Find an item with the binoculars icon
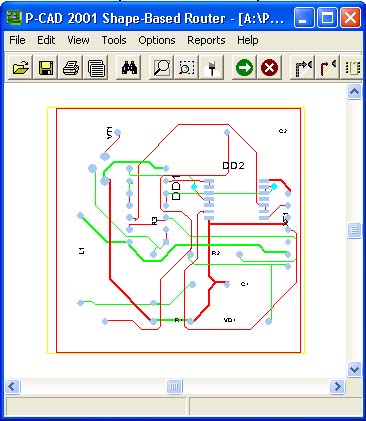366x421 pixels. [x=129, y=68]
